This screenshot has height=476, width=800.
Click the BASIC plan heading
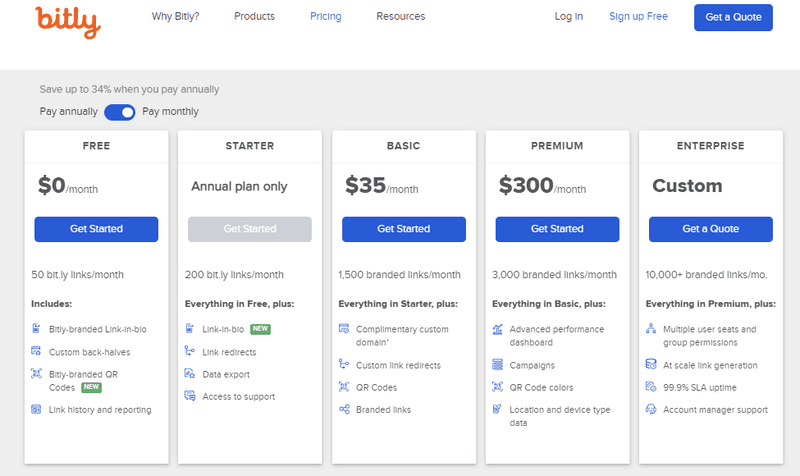click(404, 146)
